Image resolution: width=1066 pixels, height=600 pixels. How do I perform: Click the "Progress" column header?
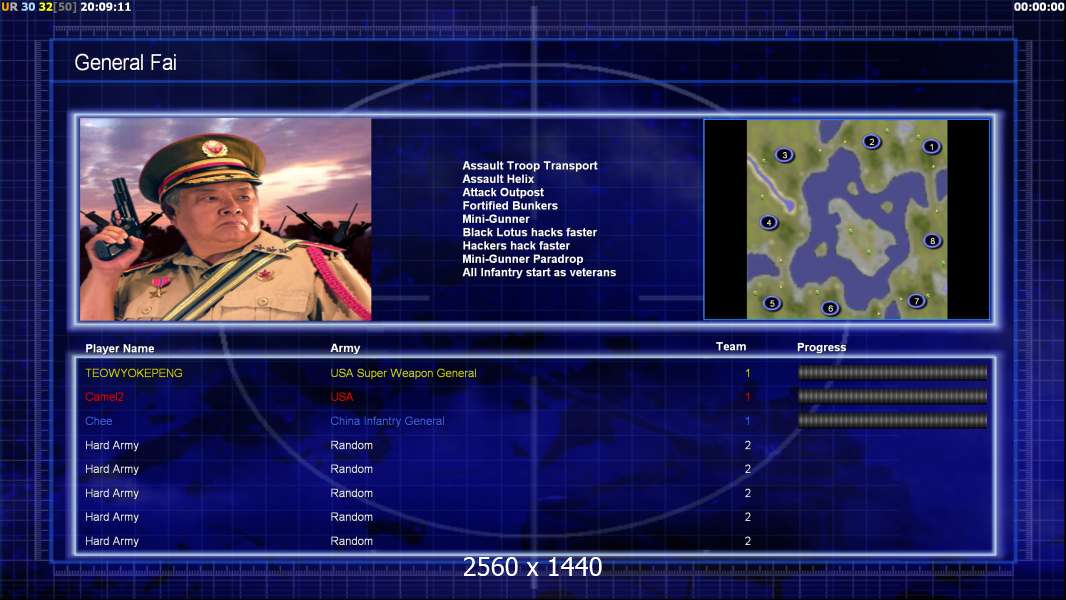point(821,347)
